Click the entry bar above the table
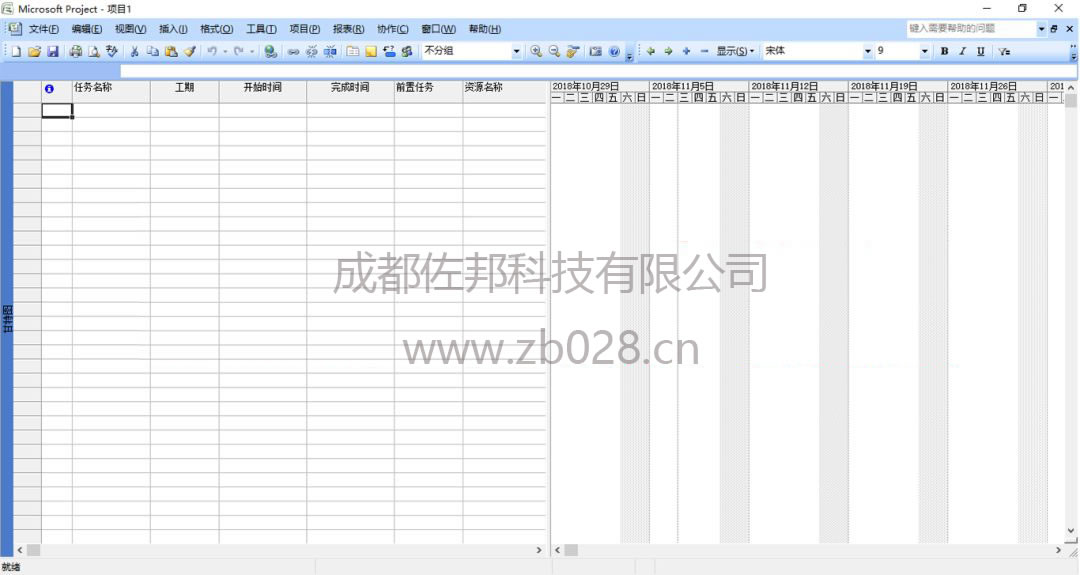This screenshot has height=575, width=1080. point(598,71)
